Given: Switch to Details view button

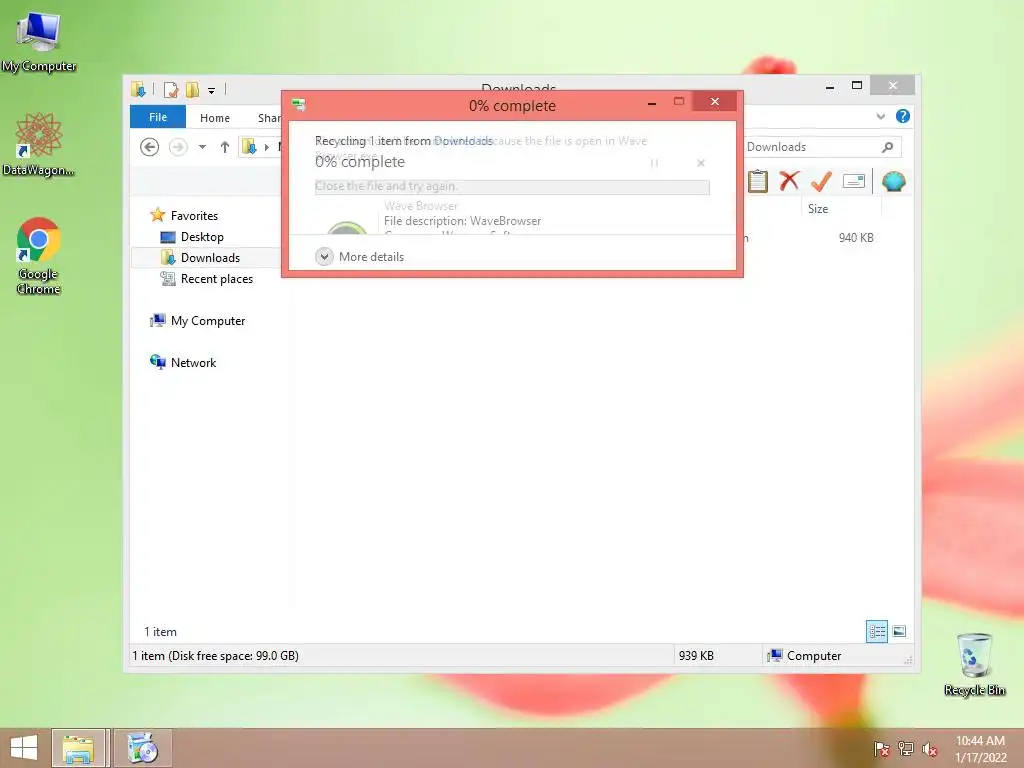Looking at the screenshot, I should point(876,631).
